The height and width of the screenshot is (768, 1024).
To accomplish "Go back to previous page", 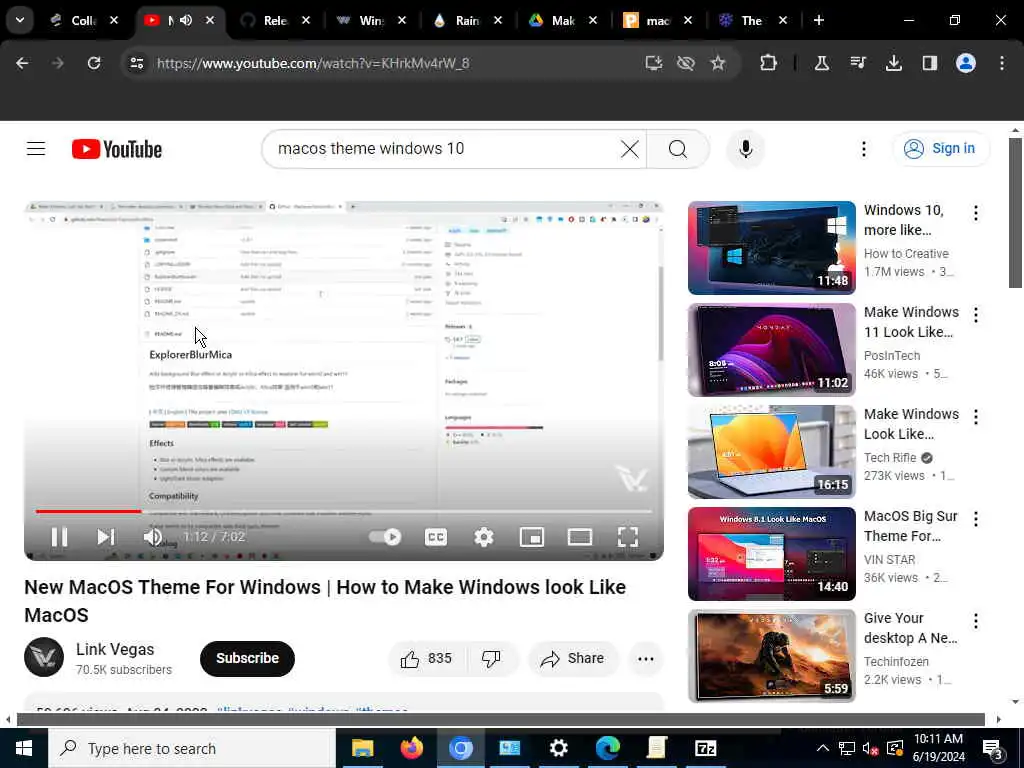I will click(x=22, y=63).
